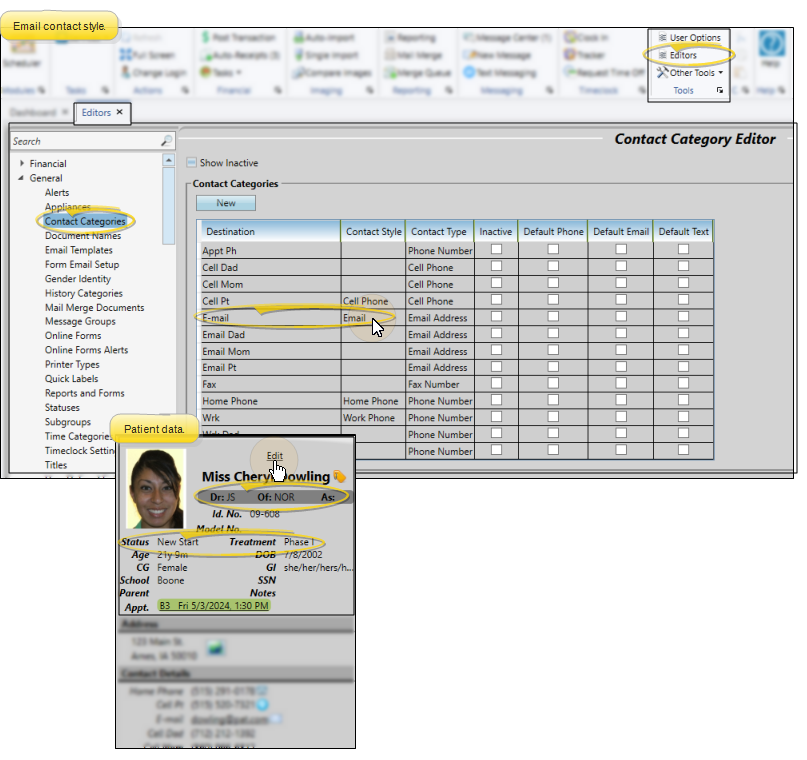
Task: Click the search magnifier in the editor list
Action: pos(166,141)
